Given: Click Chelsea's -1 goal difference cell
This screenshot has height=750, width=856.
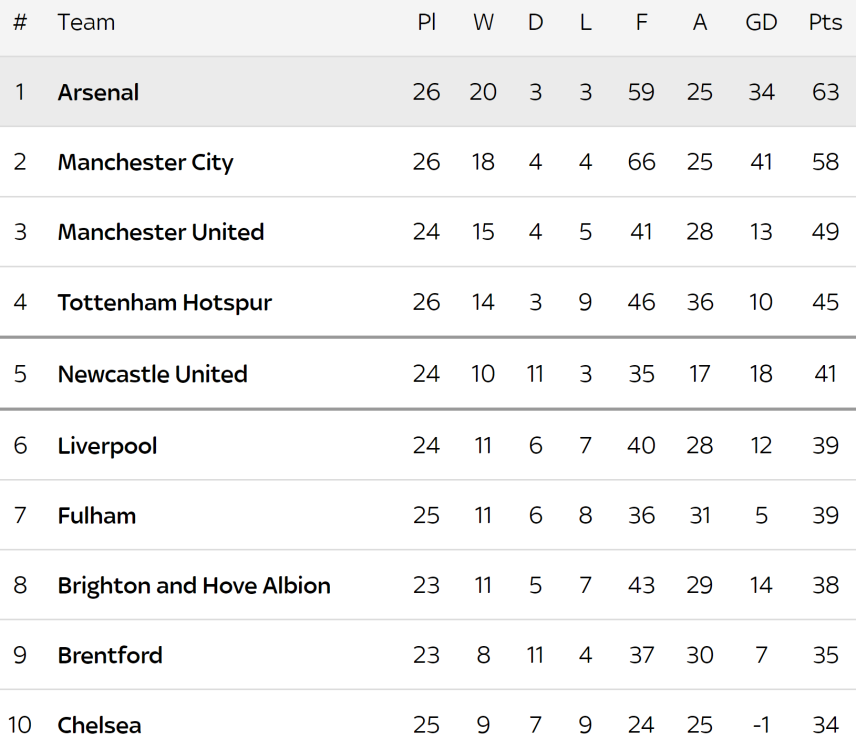Looking at the screenshot, I should [762, 725].
